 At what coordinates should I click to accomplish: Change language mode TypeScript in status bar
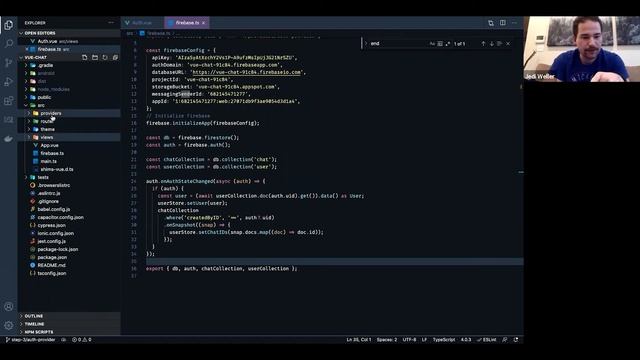(x=443, y=340)
